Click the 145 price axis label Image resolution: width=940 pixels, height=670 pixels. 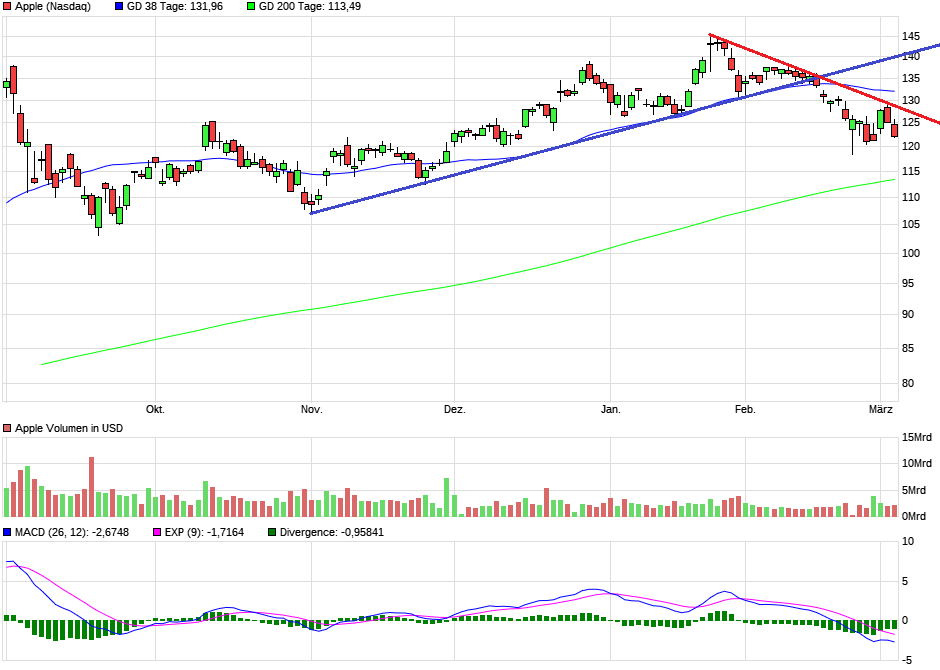(911, 37)
